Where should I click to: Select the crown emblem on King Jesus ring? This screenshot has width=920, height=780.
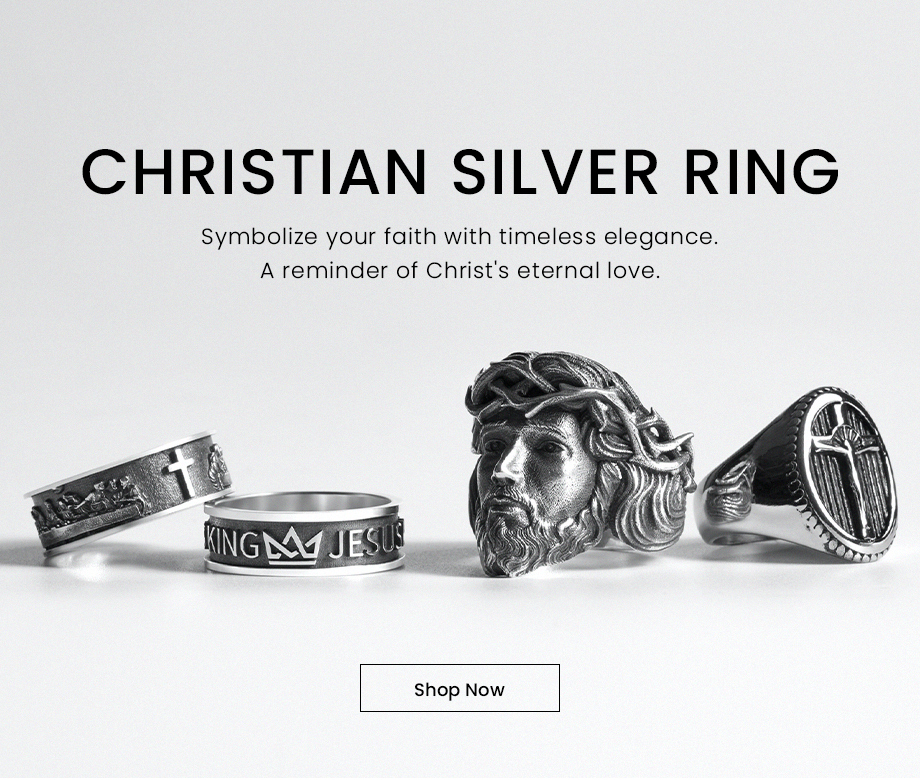point(293,545)
